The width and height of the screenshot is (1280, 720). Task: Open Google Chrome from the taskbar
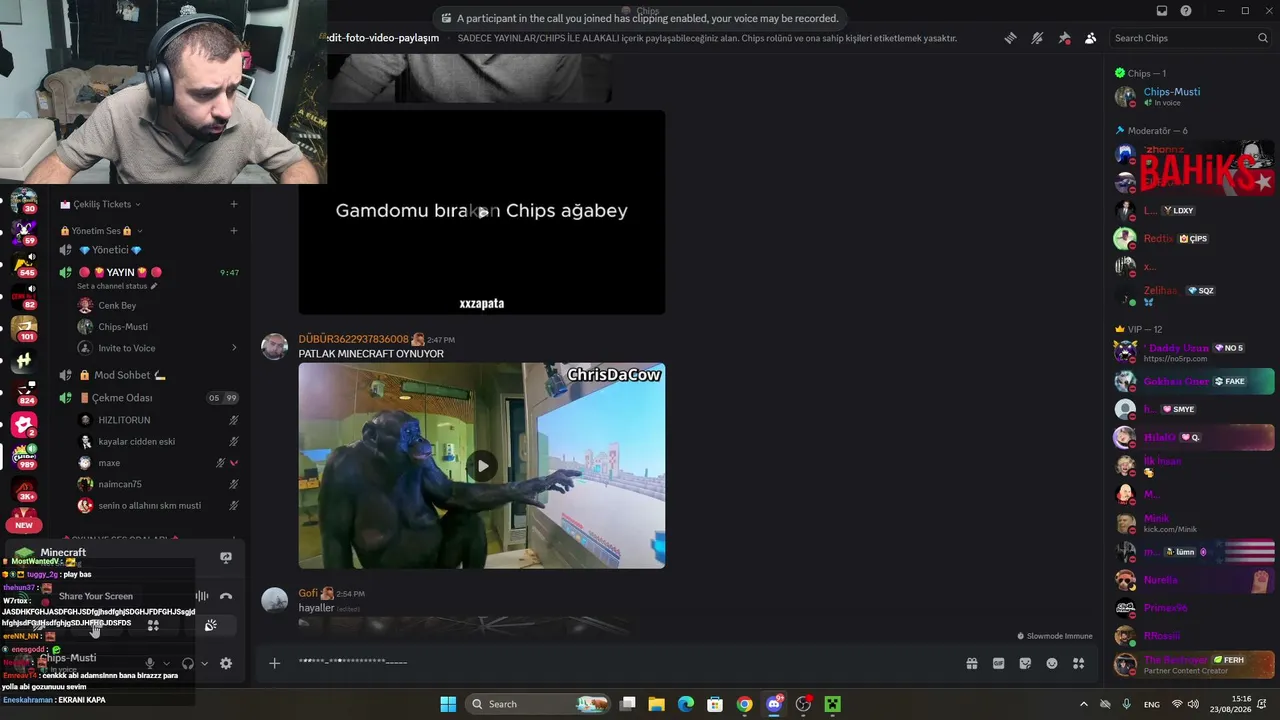click(744, 704)
